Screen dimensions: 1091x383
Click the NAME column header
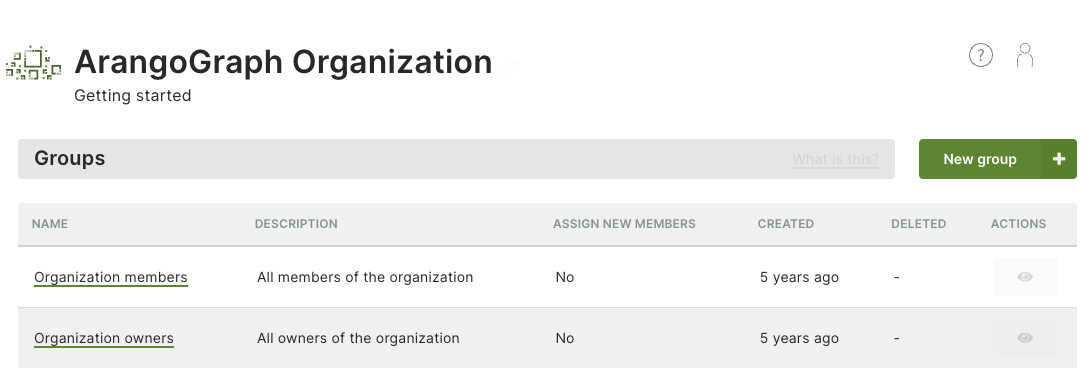tap(50, 224)
